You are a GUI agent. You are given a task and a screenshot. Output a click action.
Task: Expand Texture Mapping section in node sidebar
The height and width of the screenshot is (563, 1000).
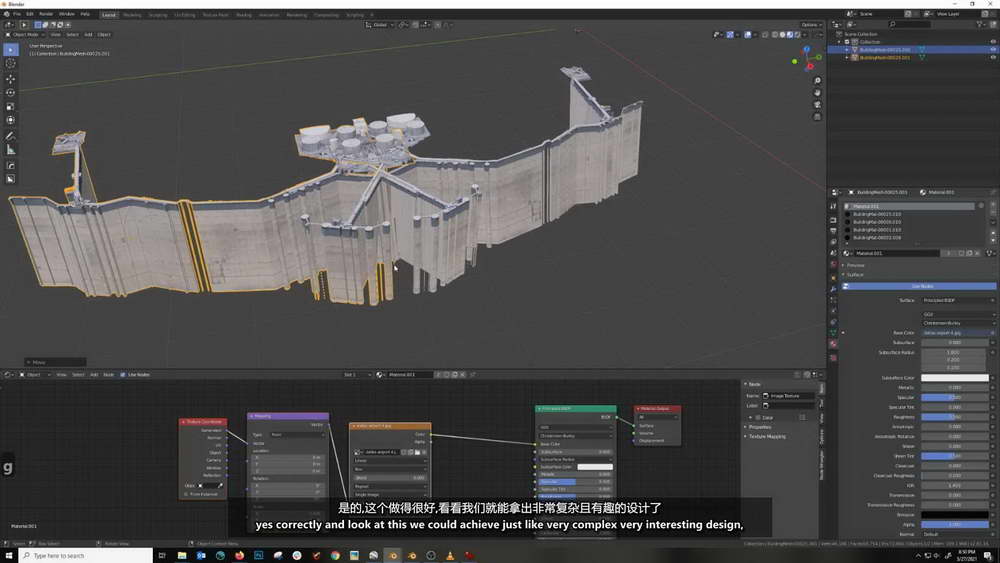coord(767,437)
